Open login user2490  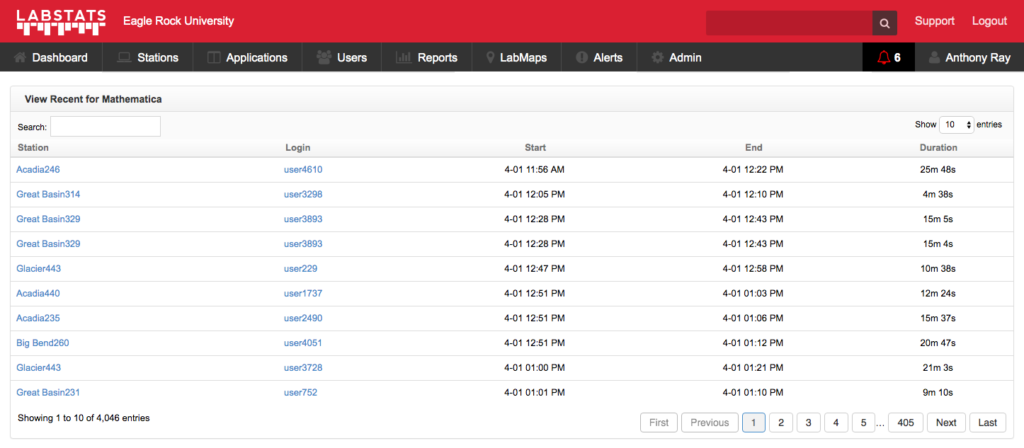tap(303, 318)
